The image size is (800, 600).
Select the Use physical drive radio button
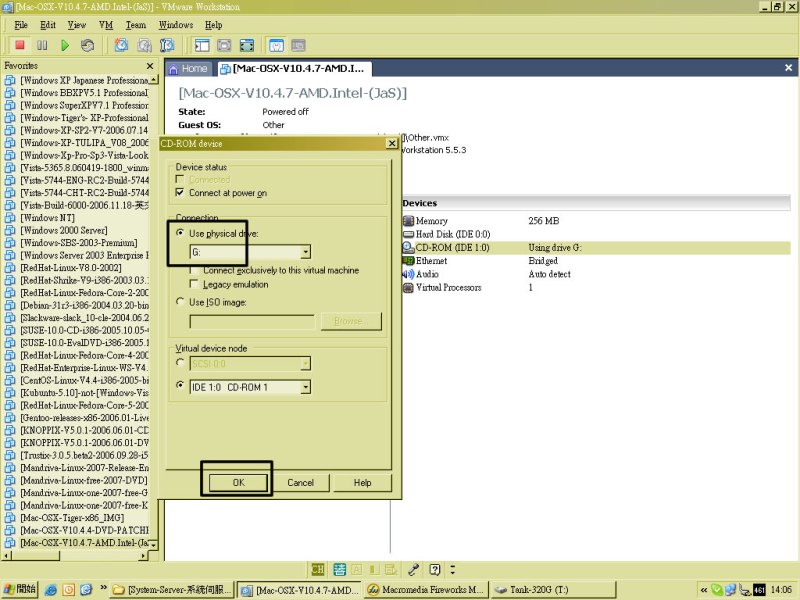pos(180,233)
